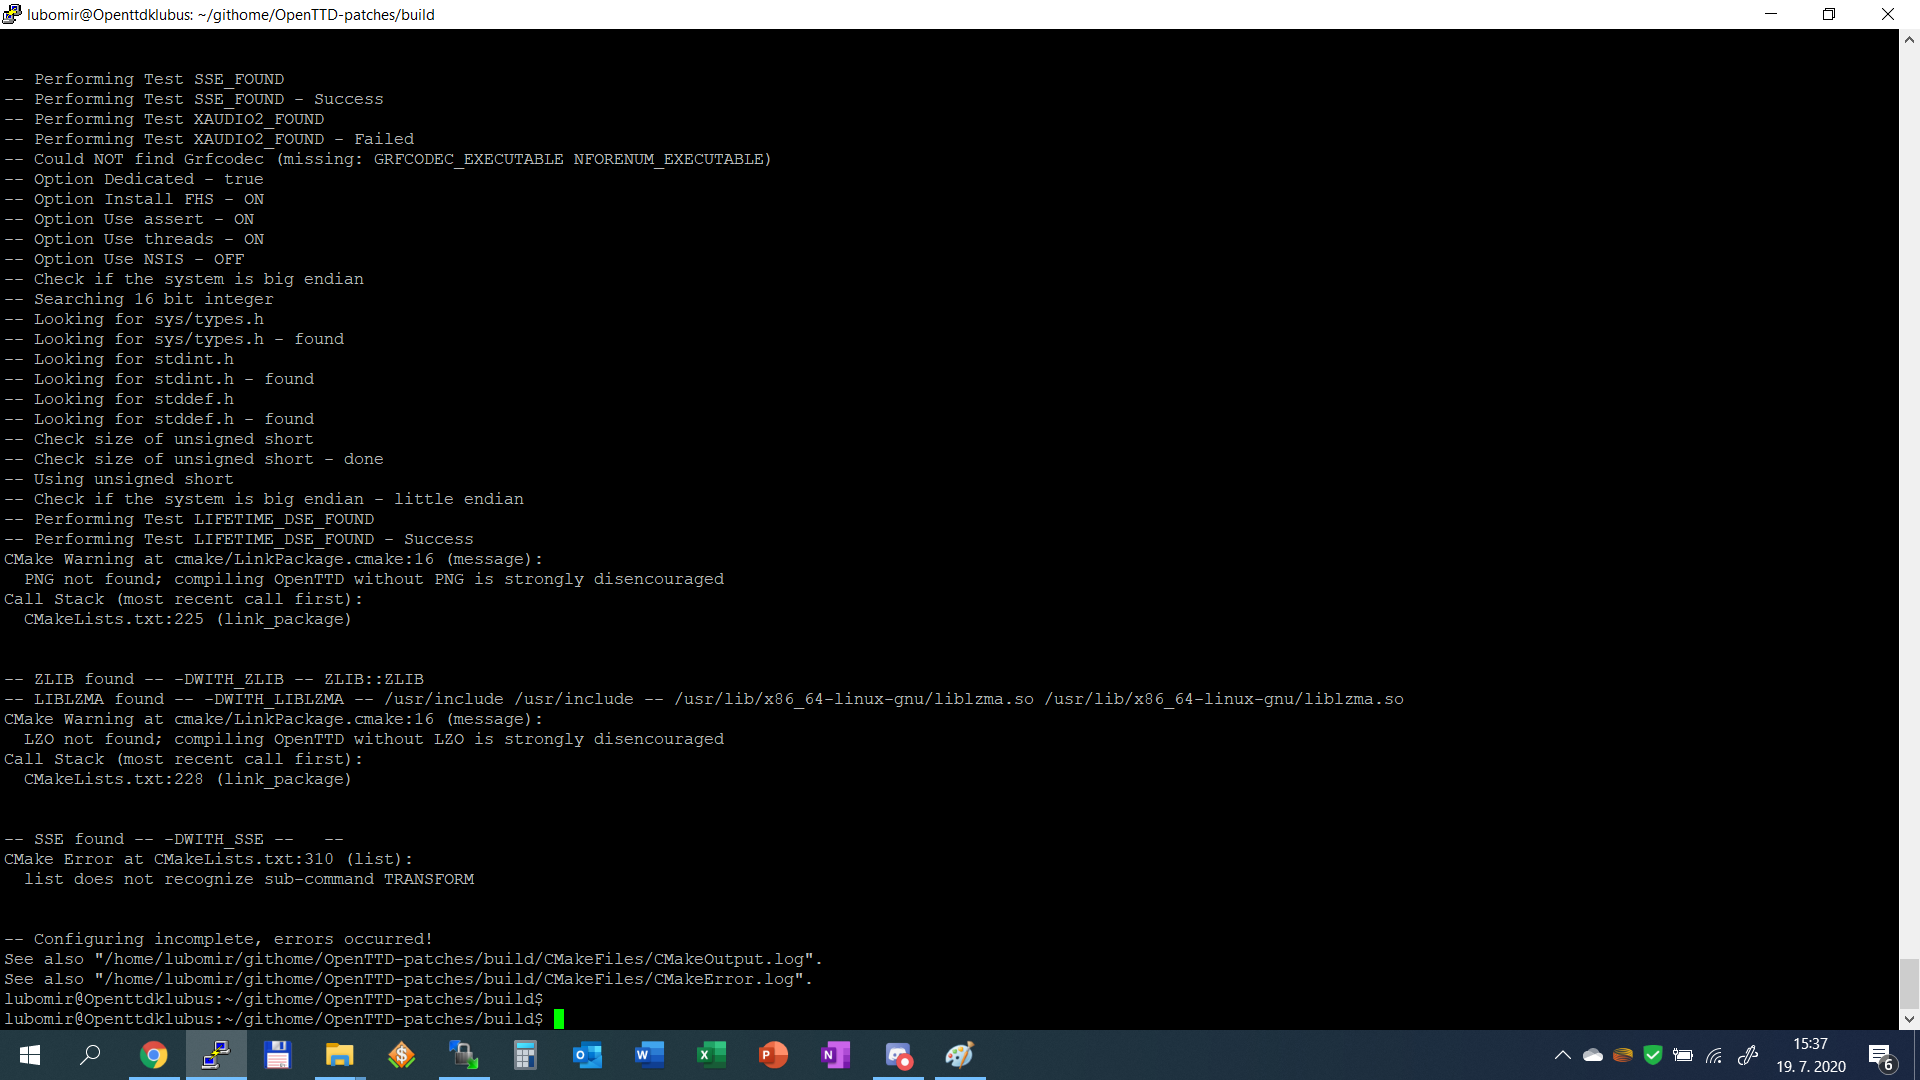Click the 'PNG not found' warning line

(x=374, y=579)
